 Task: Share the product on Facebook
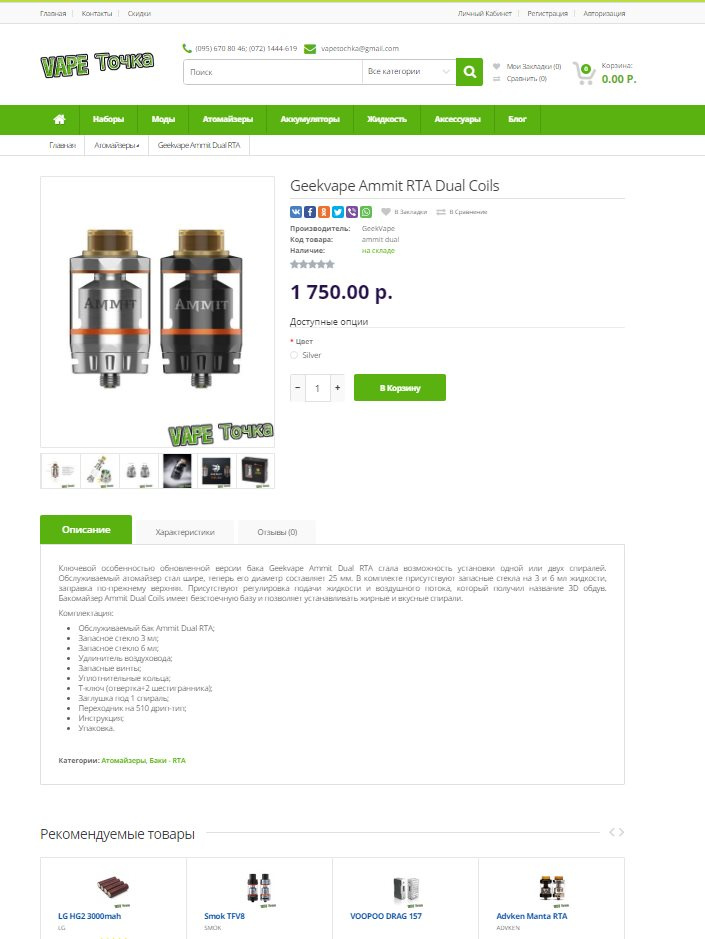[x=310, y=212]
